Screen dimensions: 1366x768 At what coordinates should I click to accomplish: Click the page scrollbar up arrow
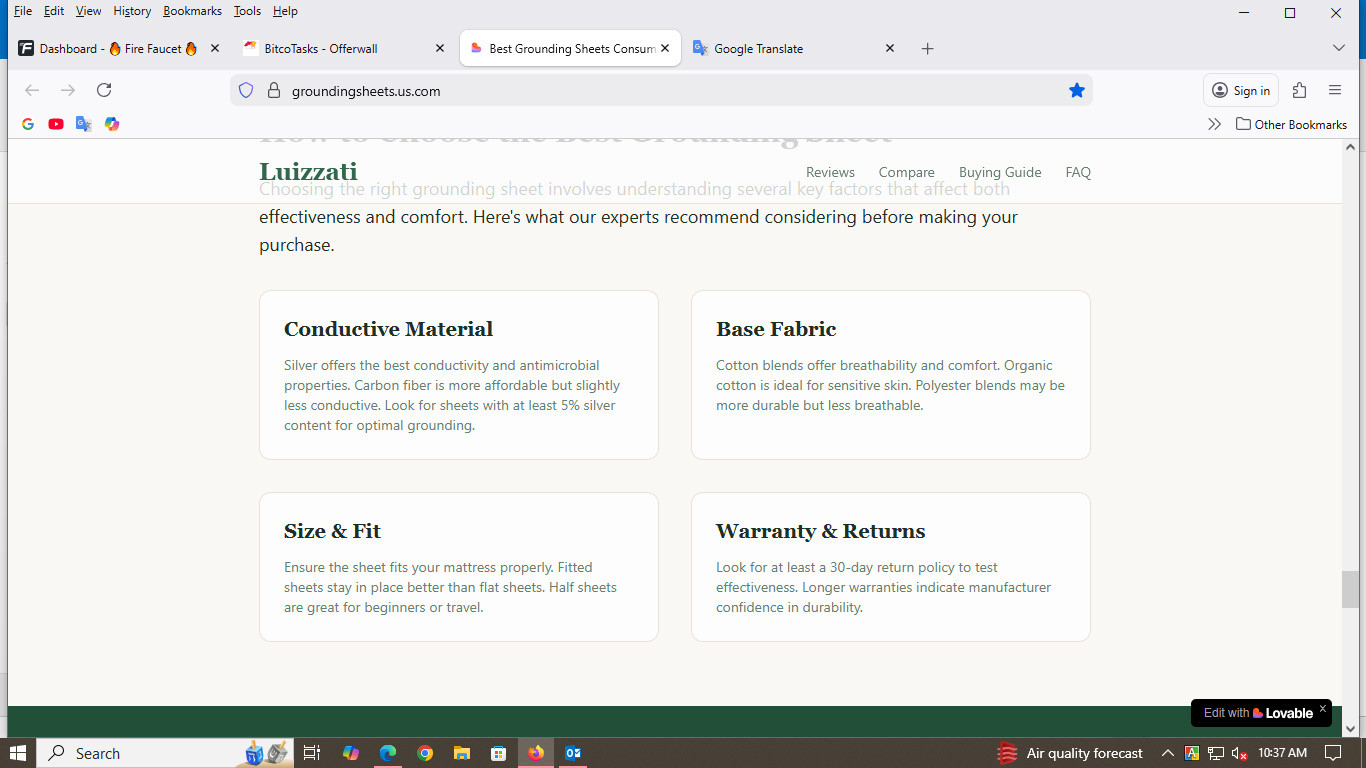pos(1350,147)
